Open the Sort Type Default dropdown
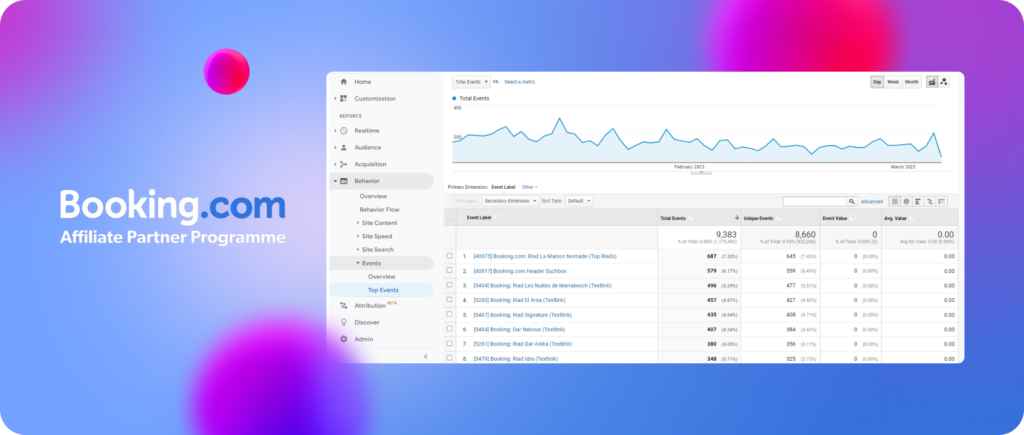Image resolution: width=1024 pixels, height=435 pixels. click(579, 201)
